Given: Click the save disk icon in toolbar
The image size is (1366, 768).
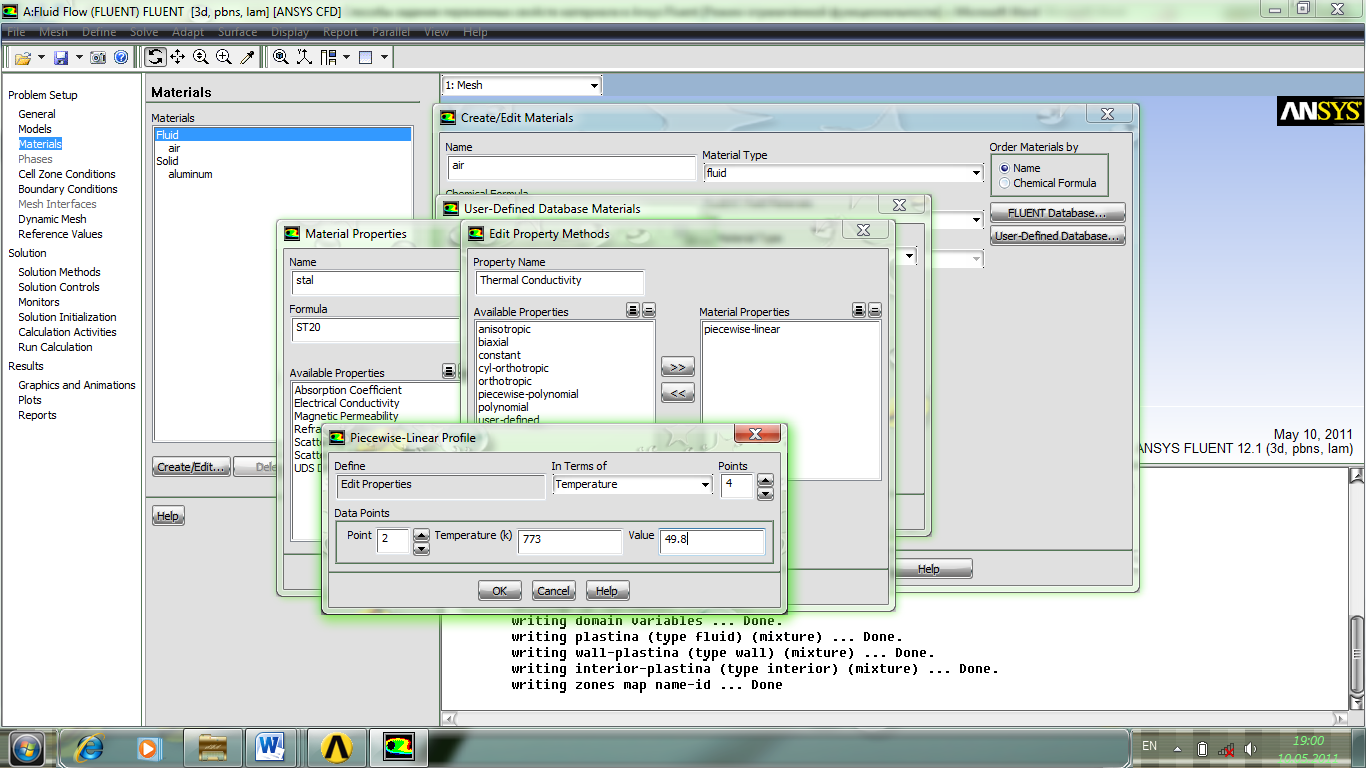Looking at the screenshot, I should 61,57.
